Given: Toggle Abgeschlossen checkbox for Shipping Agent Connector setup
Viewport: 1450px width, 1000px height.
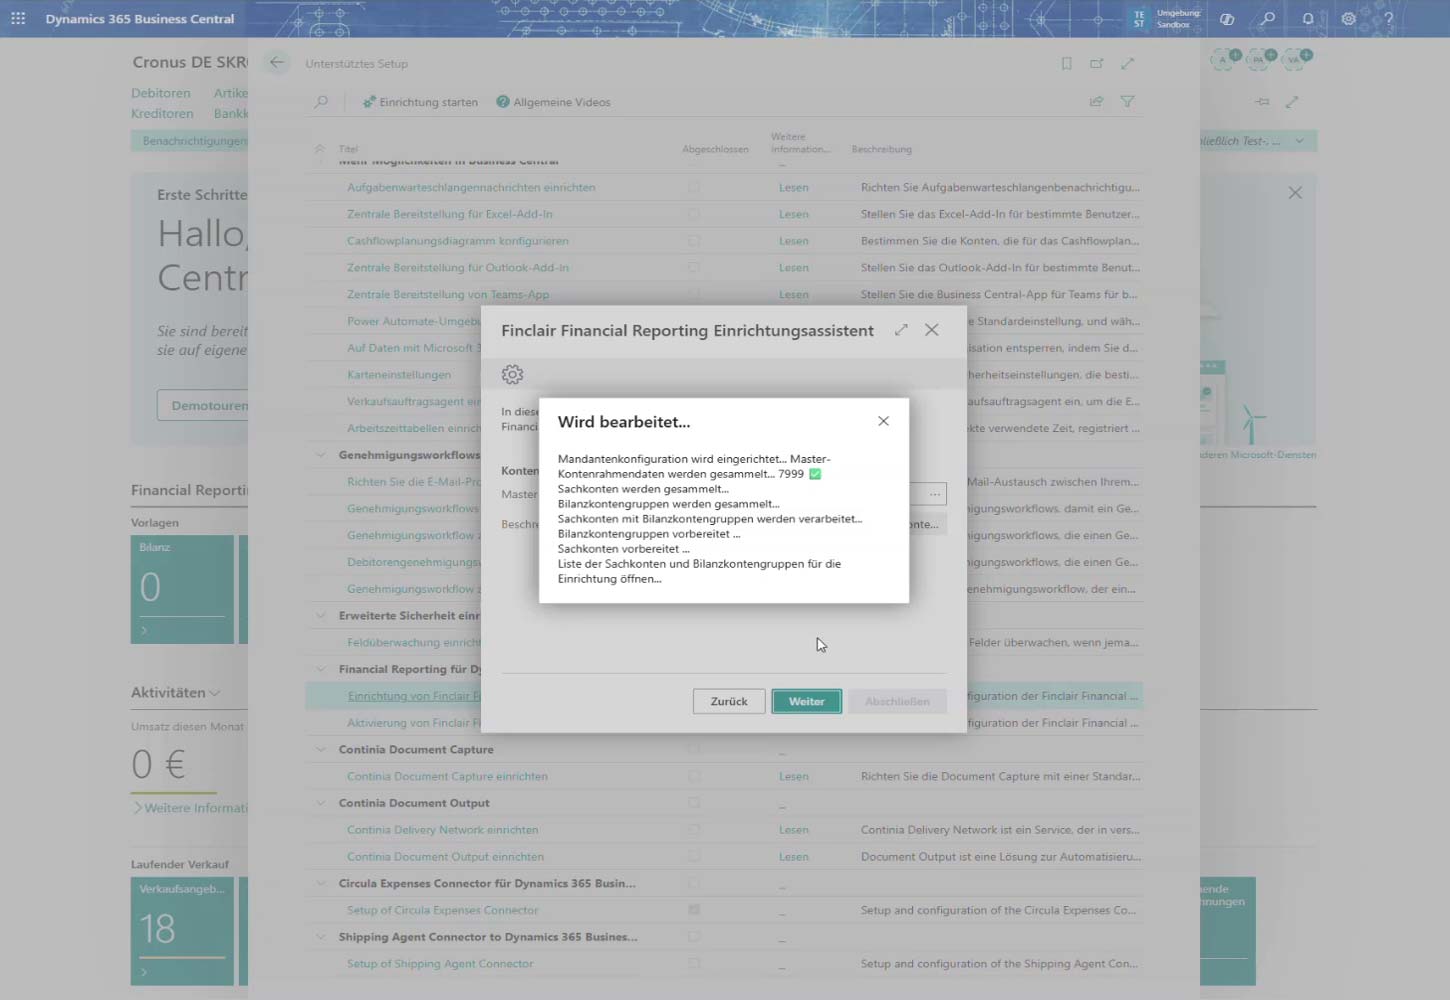Looking at the screenshot, I should (694, 964).
